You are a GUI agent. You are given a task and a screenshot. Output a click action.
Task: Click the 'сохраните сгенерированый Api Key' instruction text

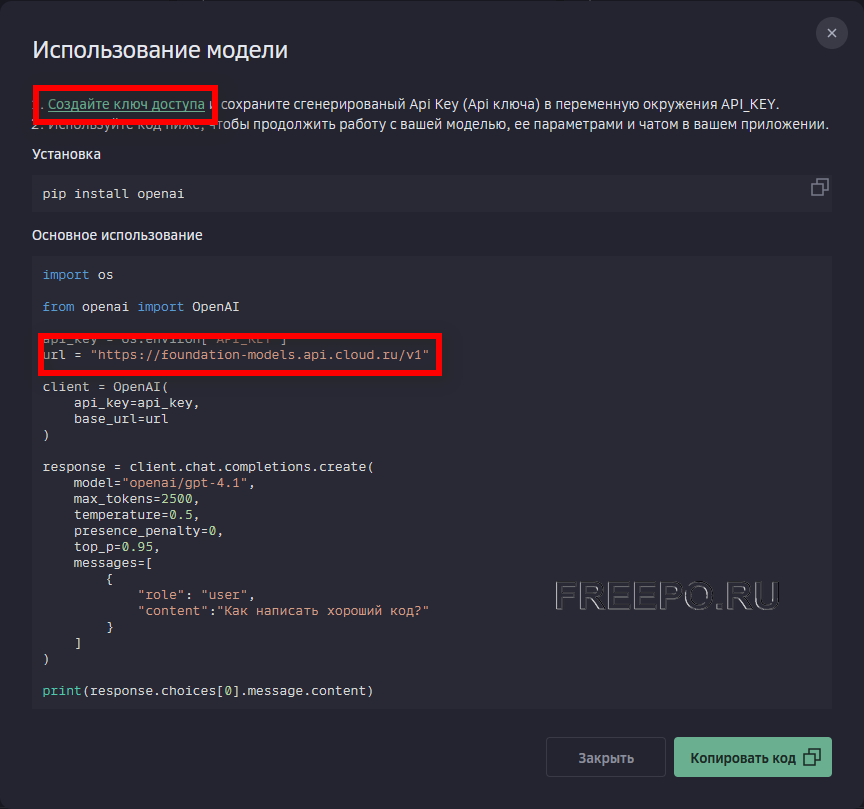500,104
